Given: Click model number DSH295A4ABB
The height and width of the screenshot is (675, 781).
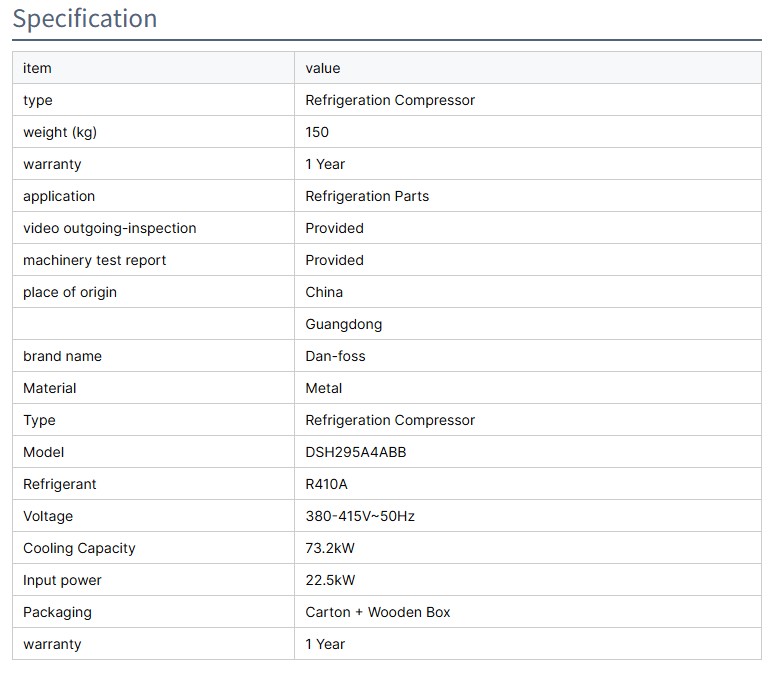Looking at the screenshot, I should point(356,452).
